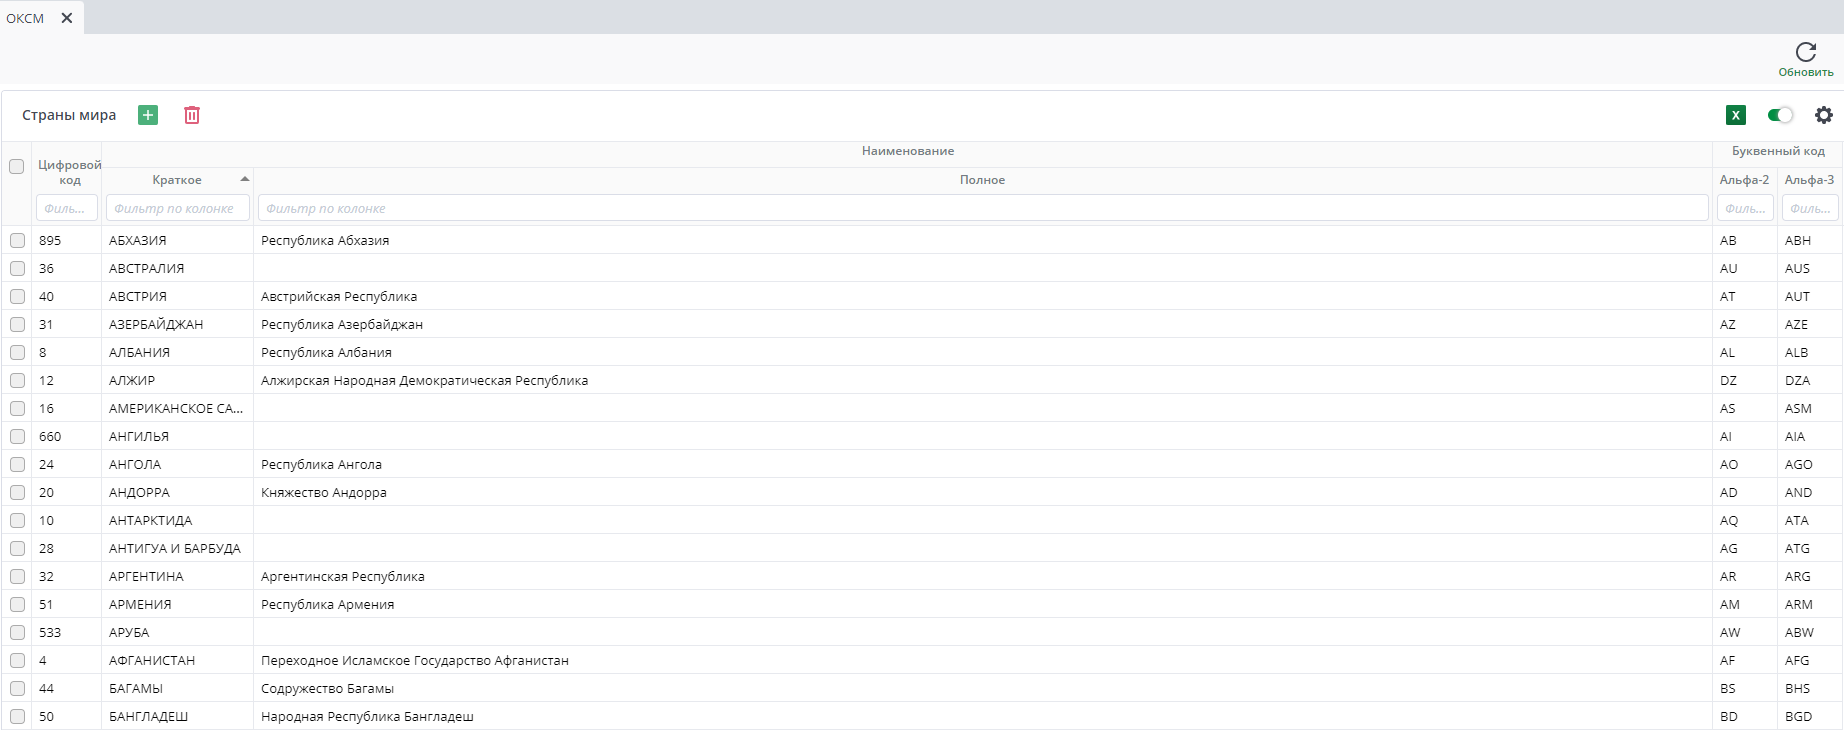Click the AF alpha-2 code cell

(1745, 660)
